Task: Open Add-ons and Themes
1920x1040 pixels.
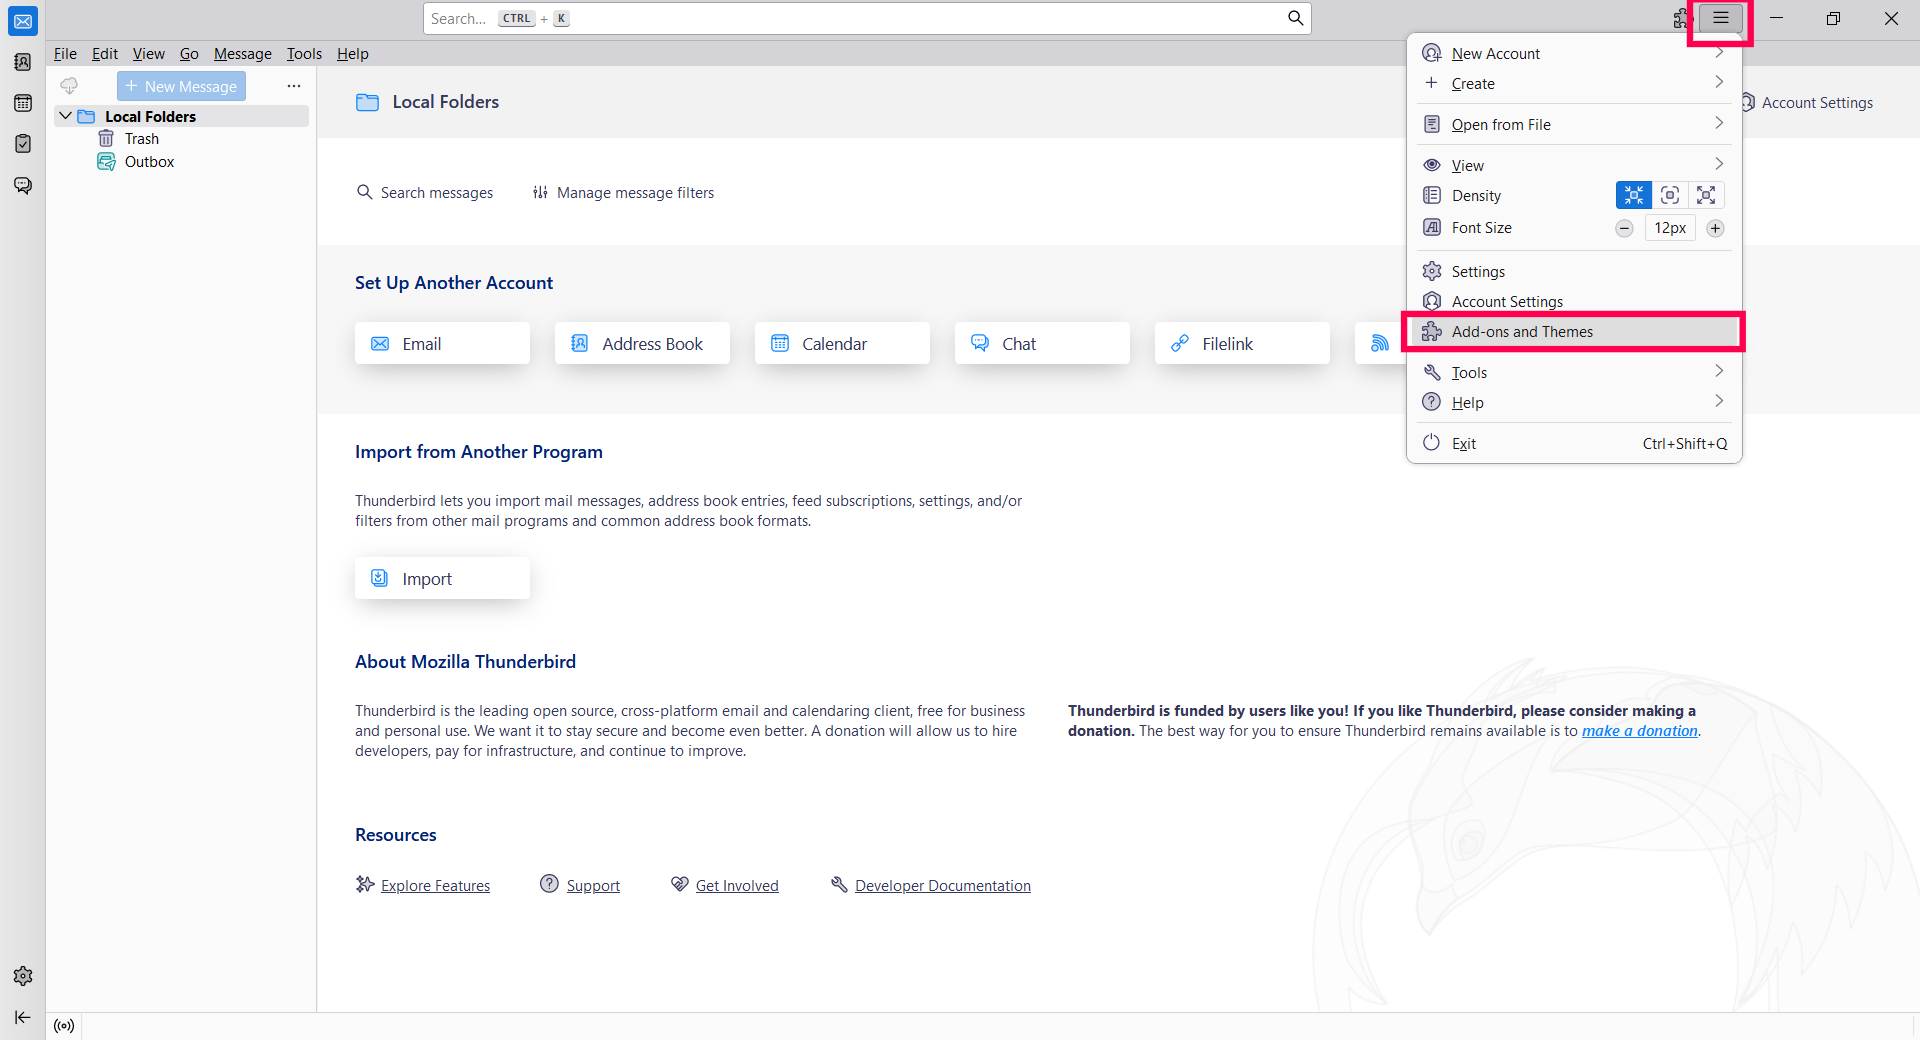Action: click(x=1574, y=331)
